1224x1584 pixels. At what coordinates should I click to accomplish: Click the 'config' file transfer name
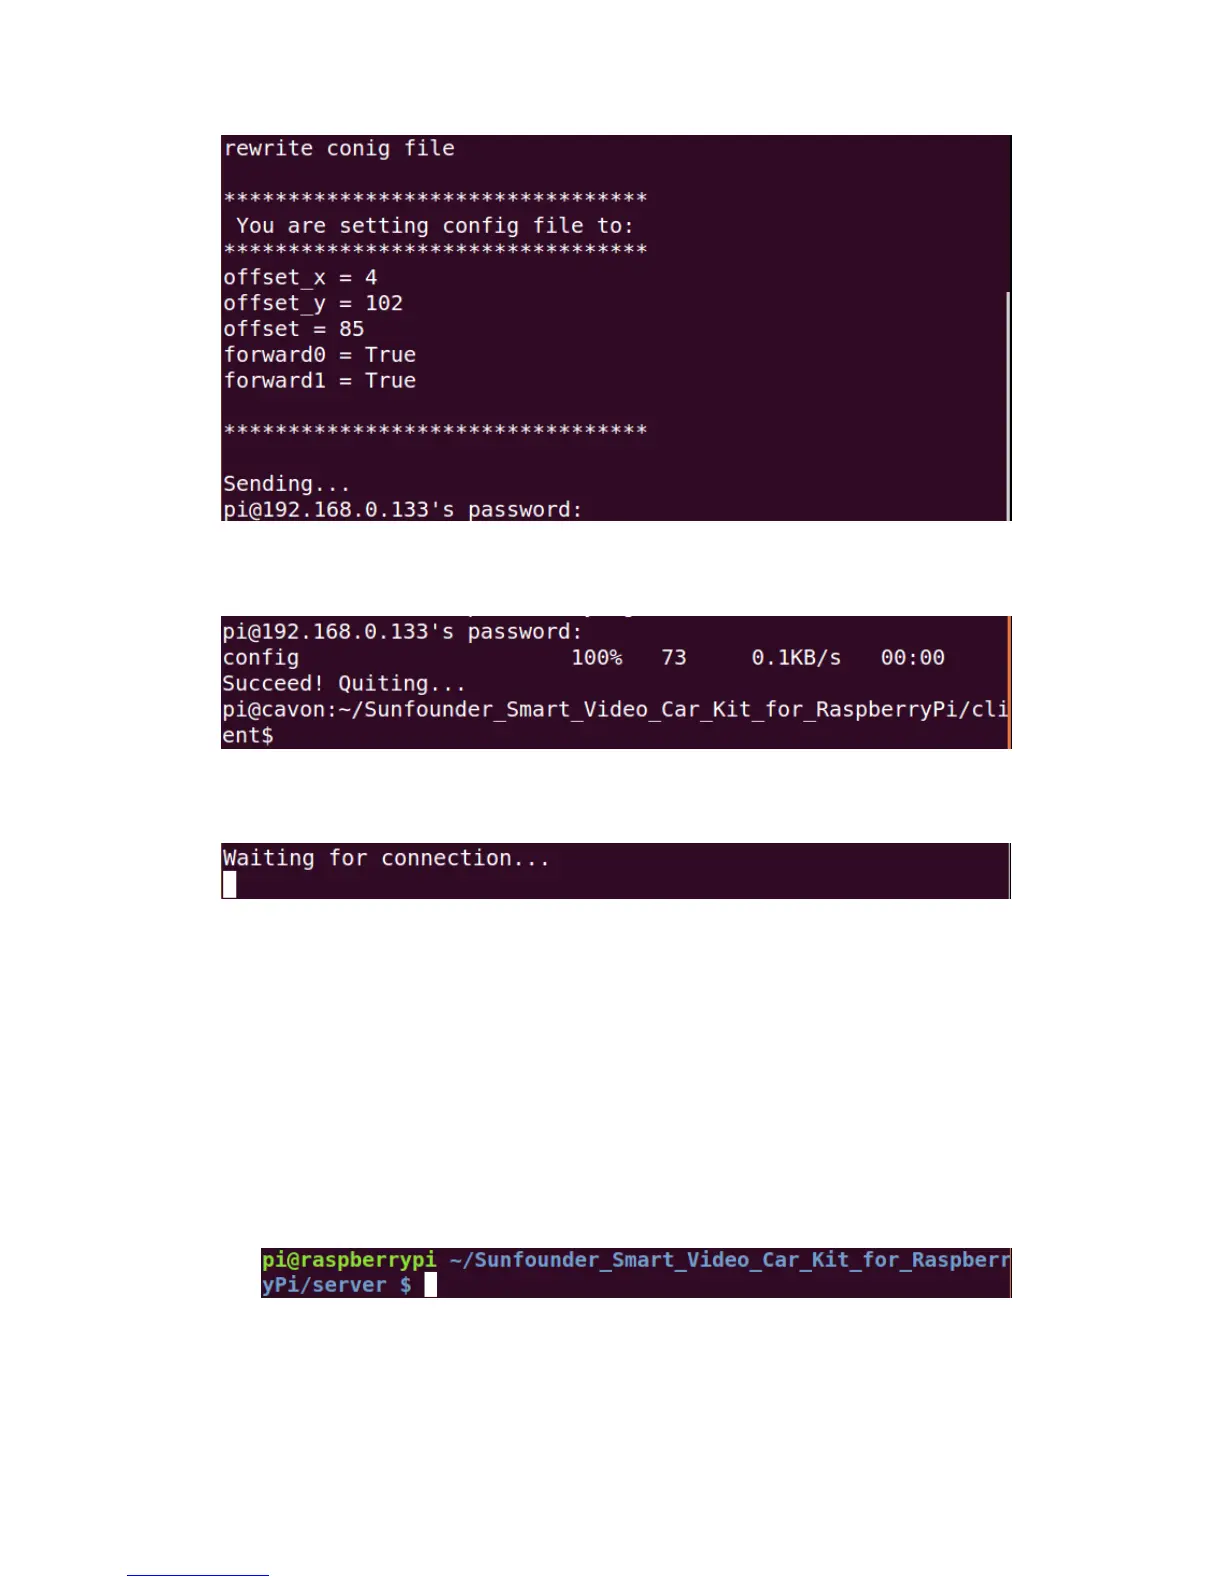point(261,658)
